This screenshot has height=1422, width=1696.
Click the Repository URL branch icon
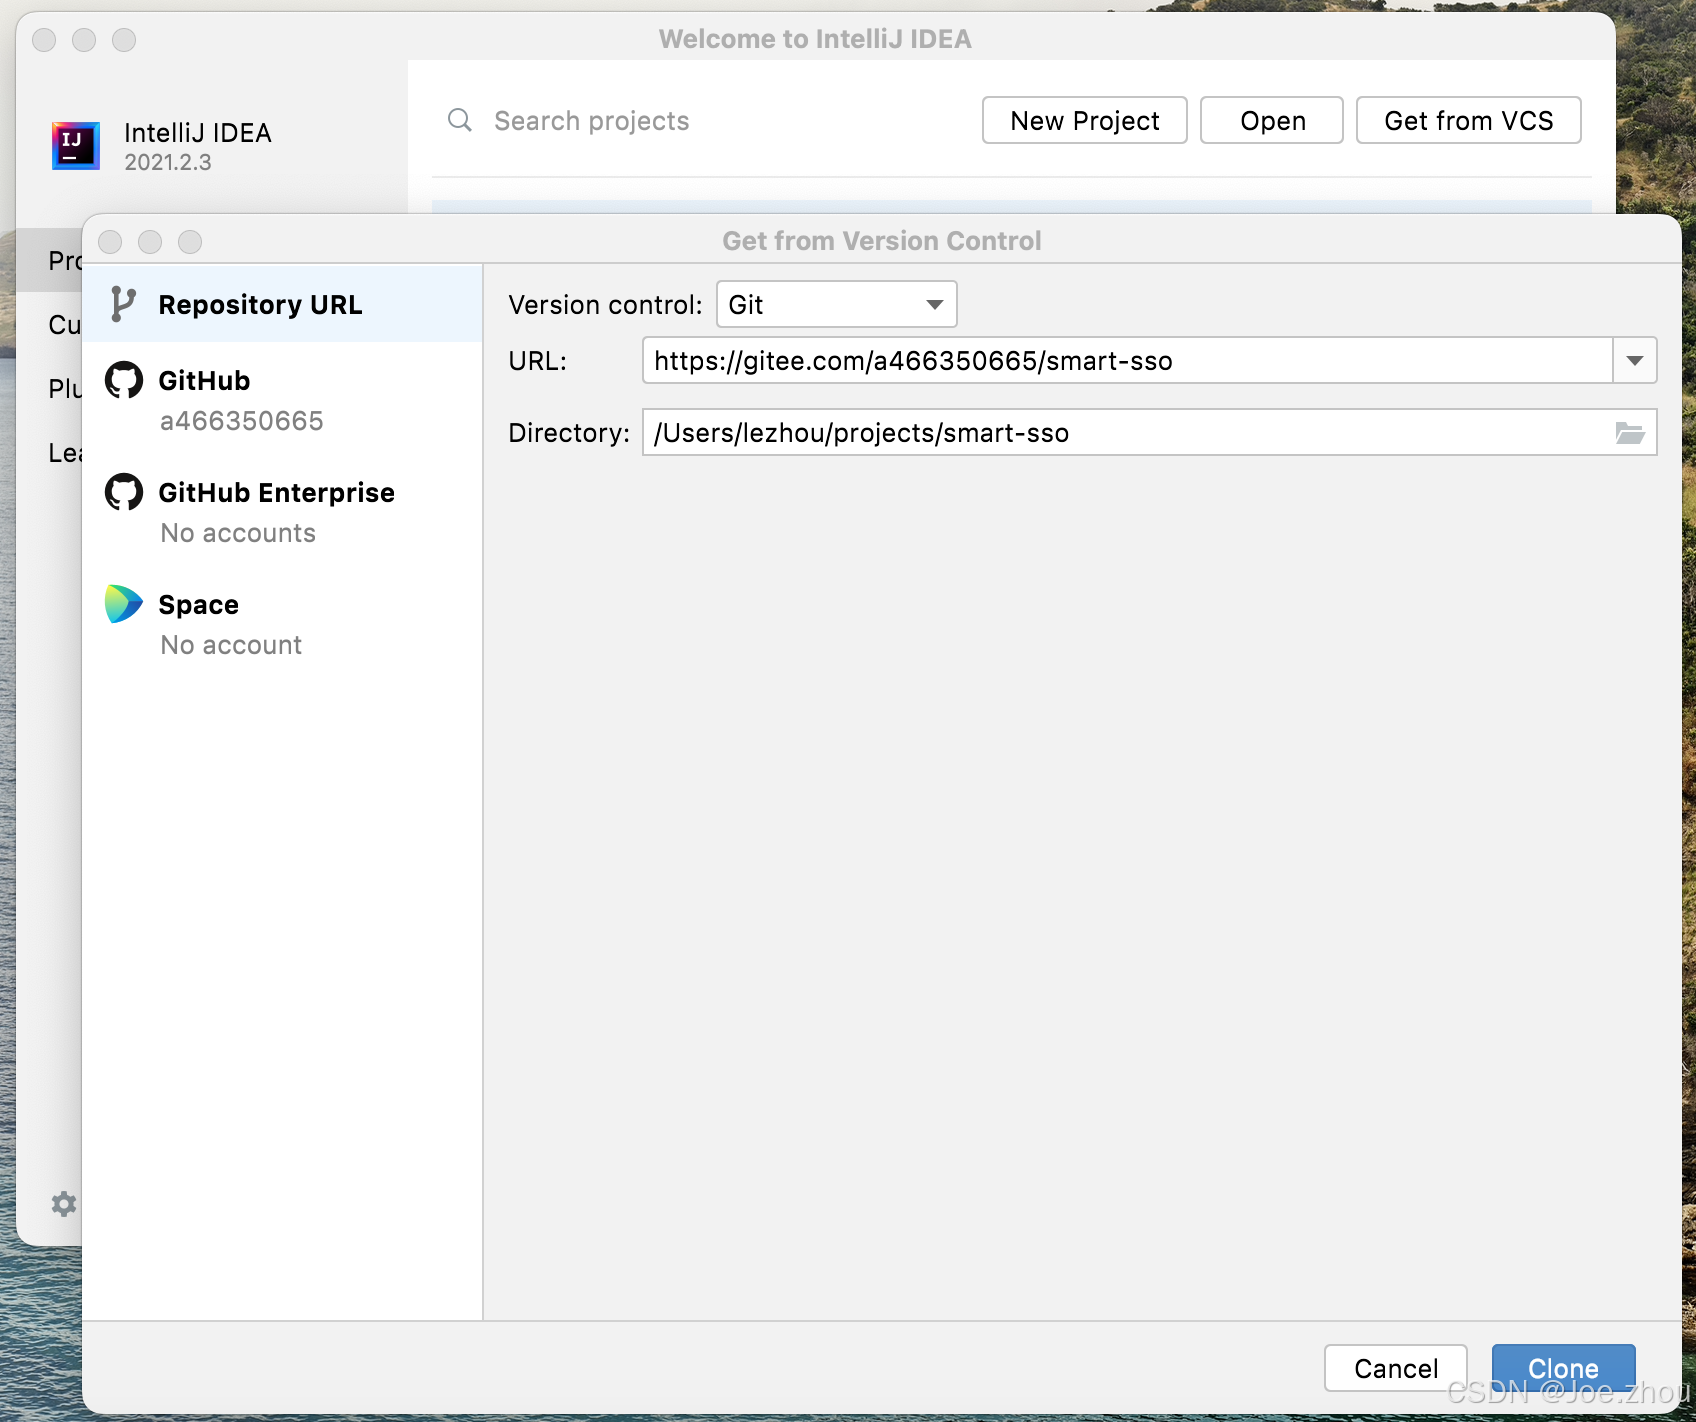click(123, 304)
